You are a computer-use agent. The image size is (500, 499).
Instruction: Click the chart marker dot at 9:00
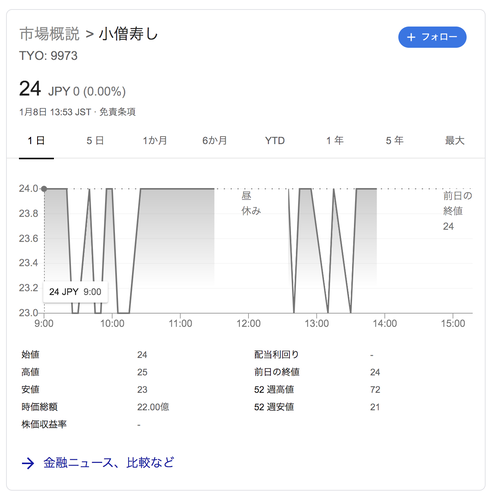tap(44, 189)
